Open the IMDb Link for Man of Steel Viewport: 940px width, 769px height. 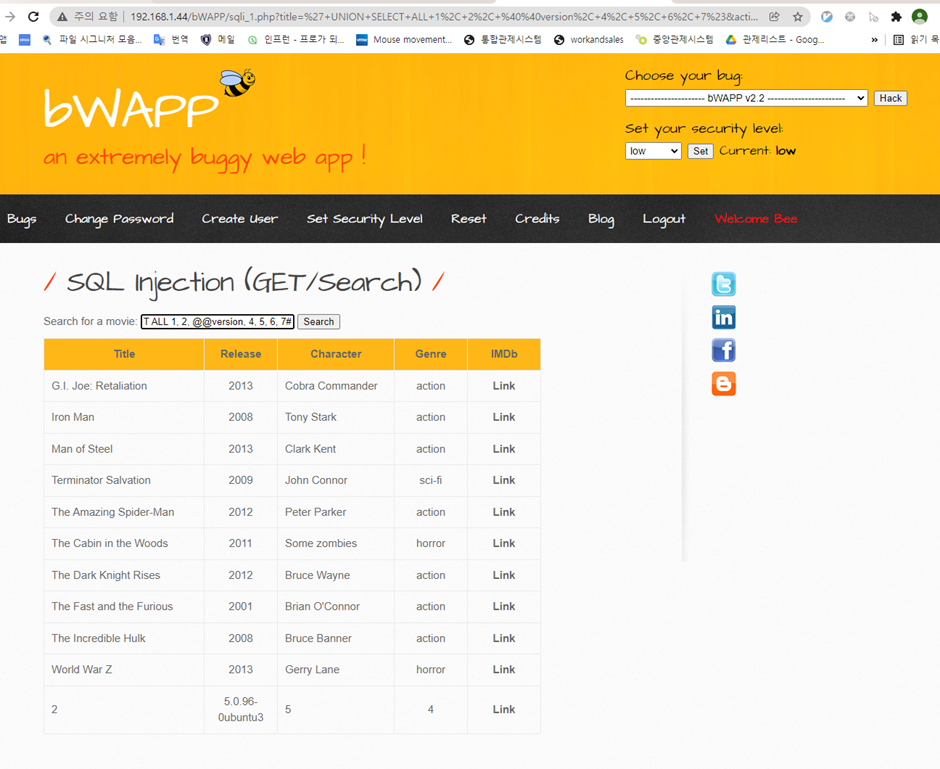(504, 449)
